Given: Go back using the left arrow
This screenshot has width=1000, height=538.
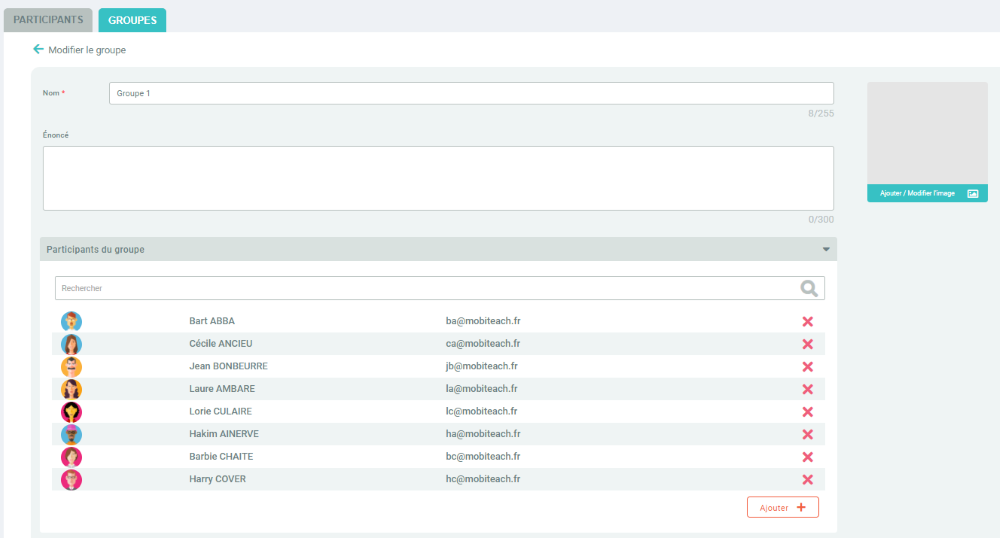Looking at the screenshot, I should [x=38, y=49].
